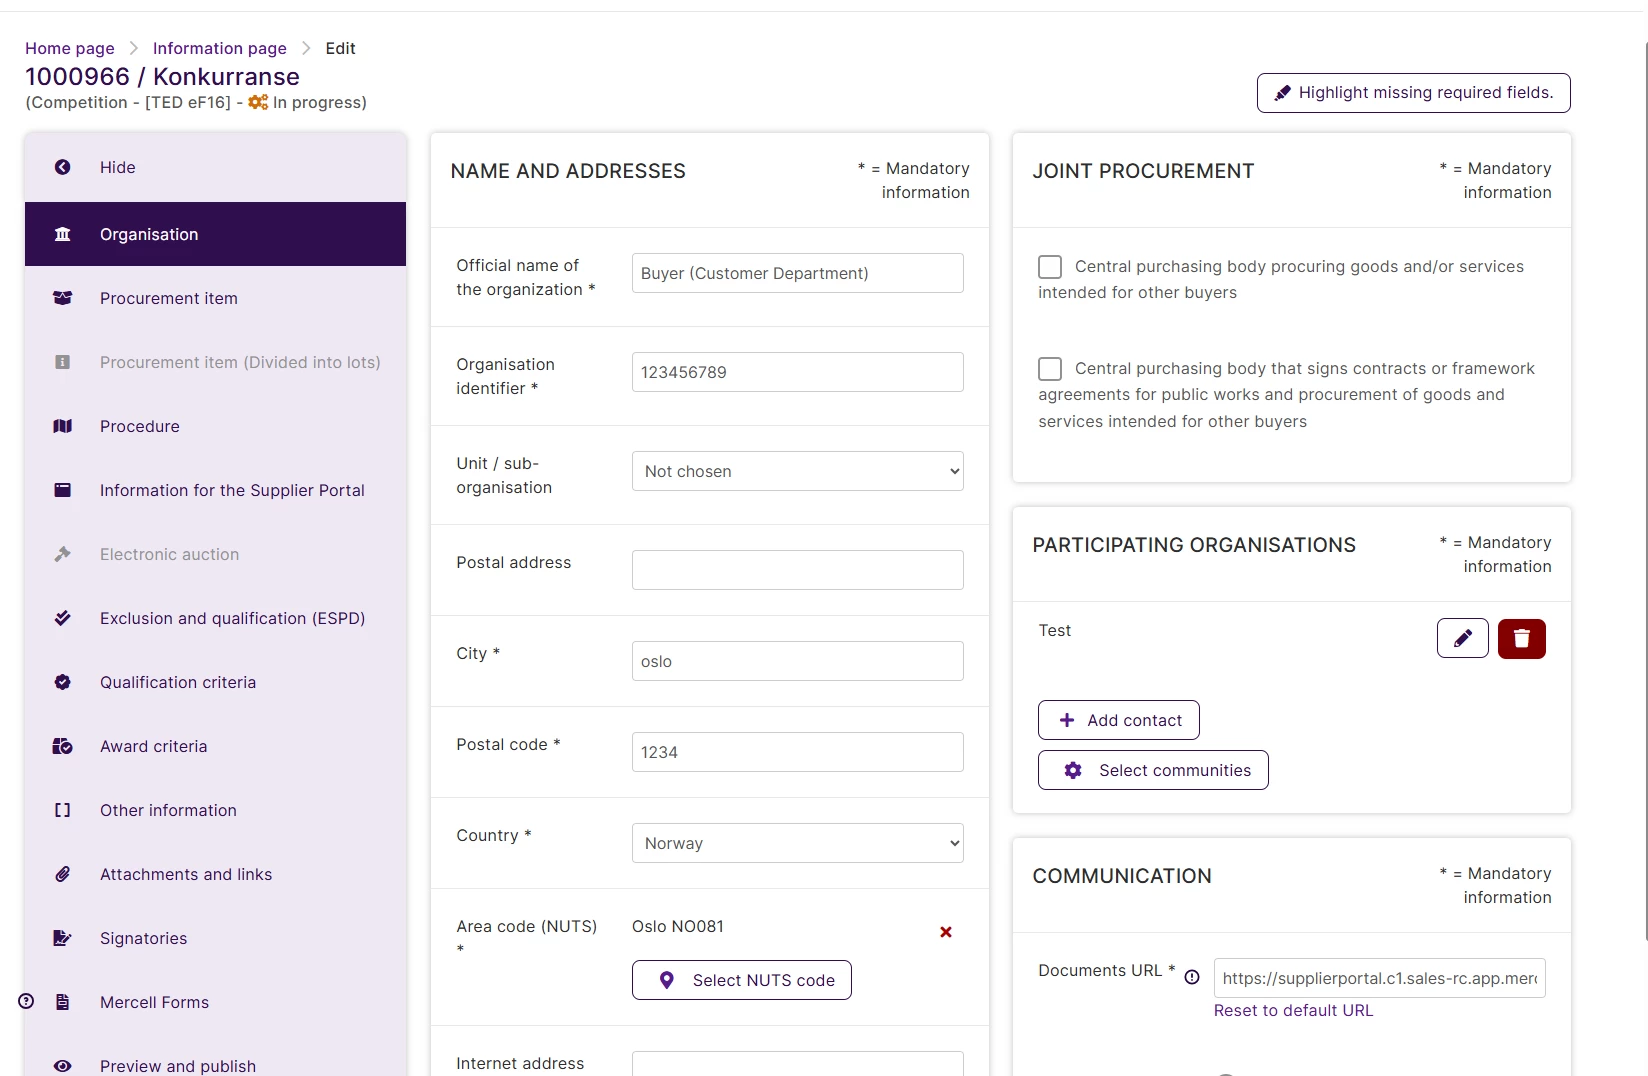Open the Country dropdown showing Norway
The image size is (1648, 1076).
[x=797, y=843]
